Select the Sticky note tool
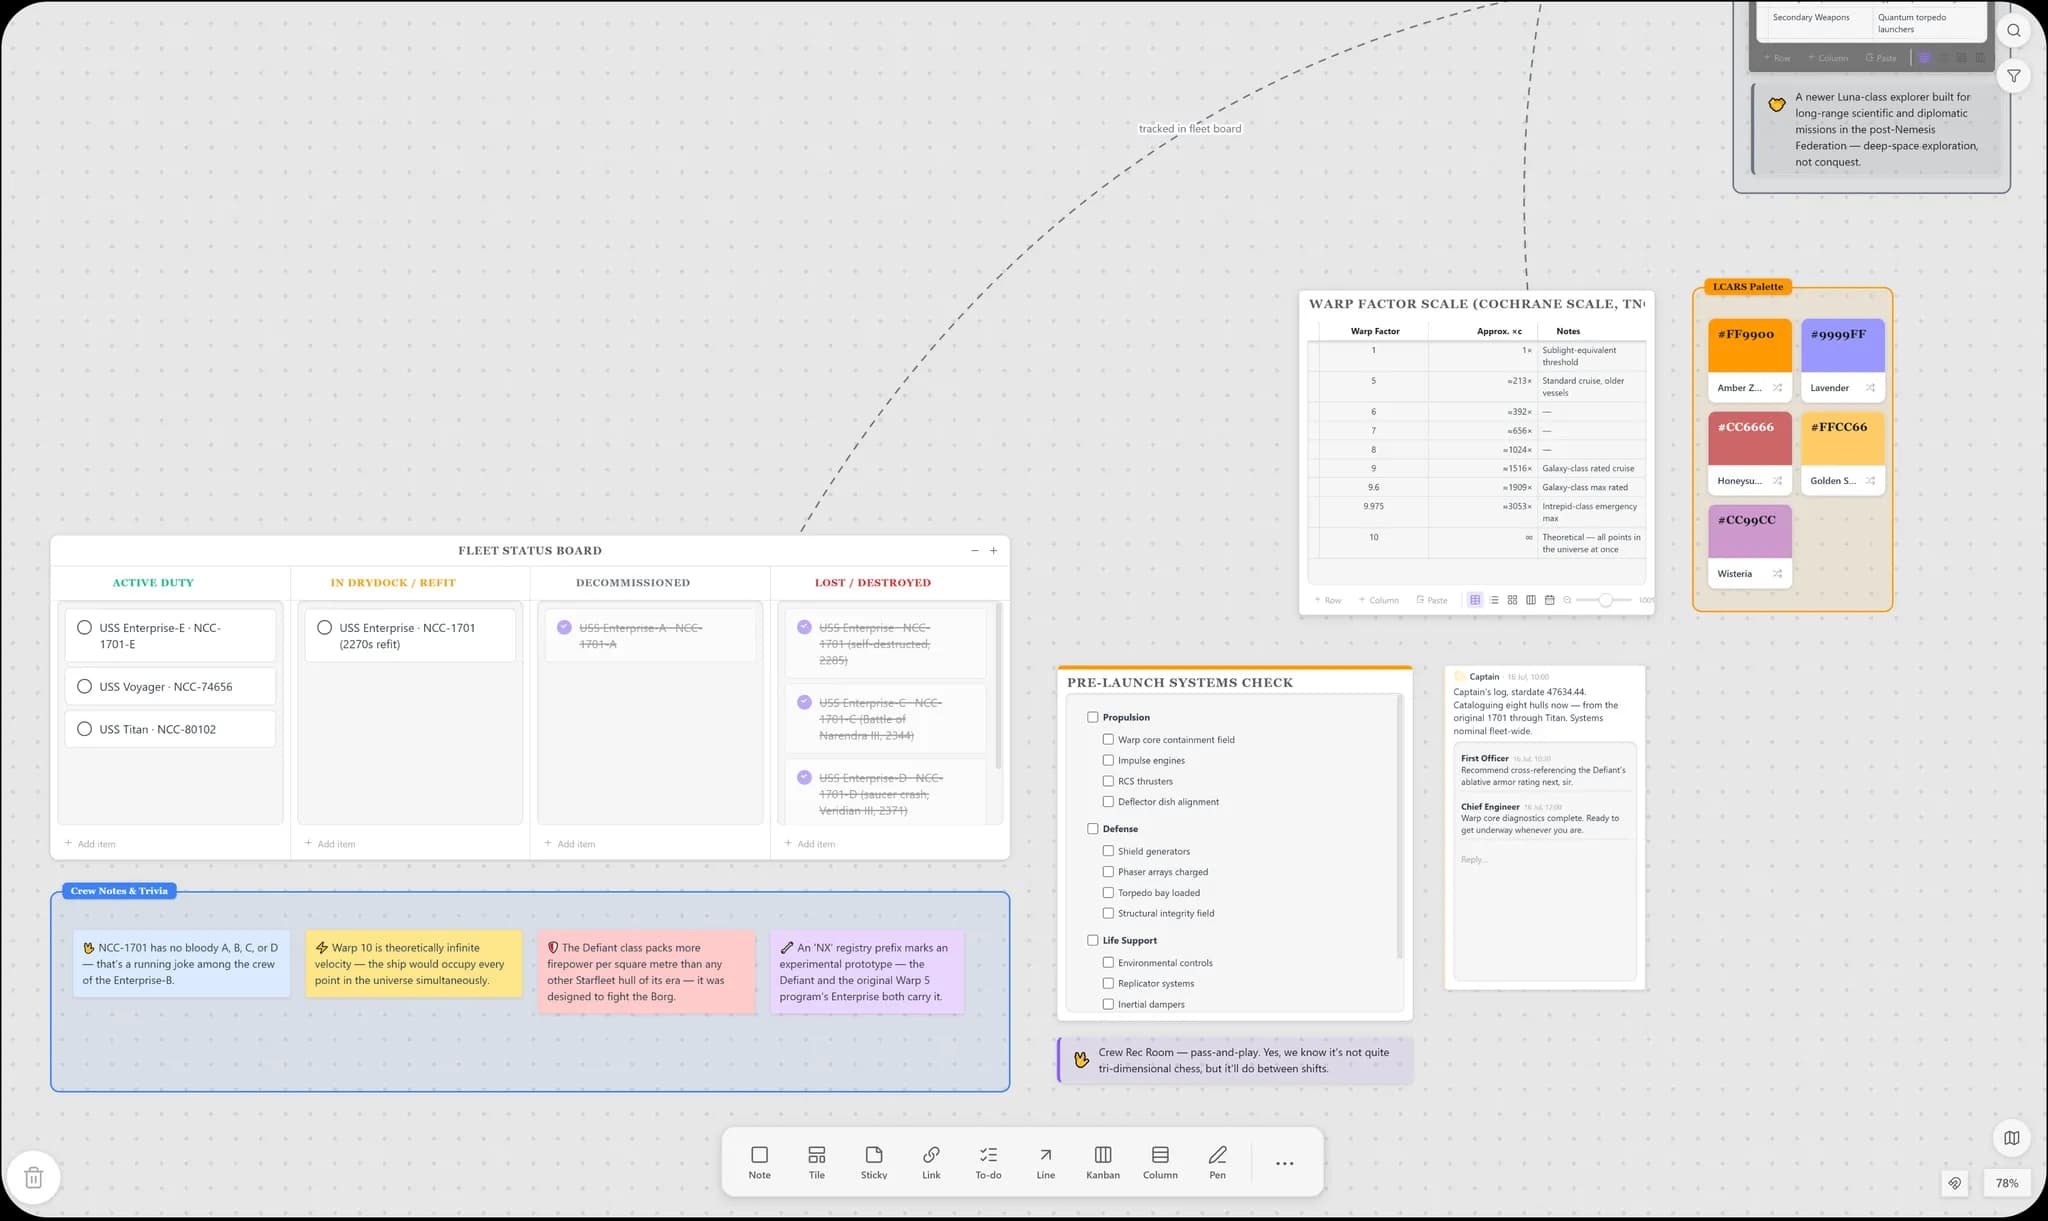This screenshot has width=2048, height=1221. (874, 1162)
